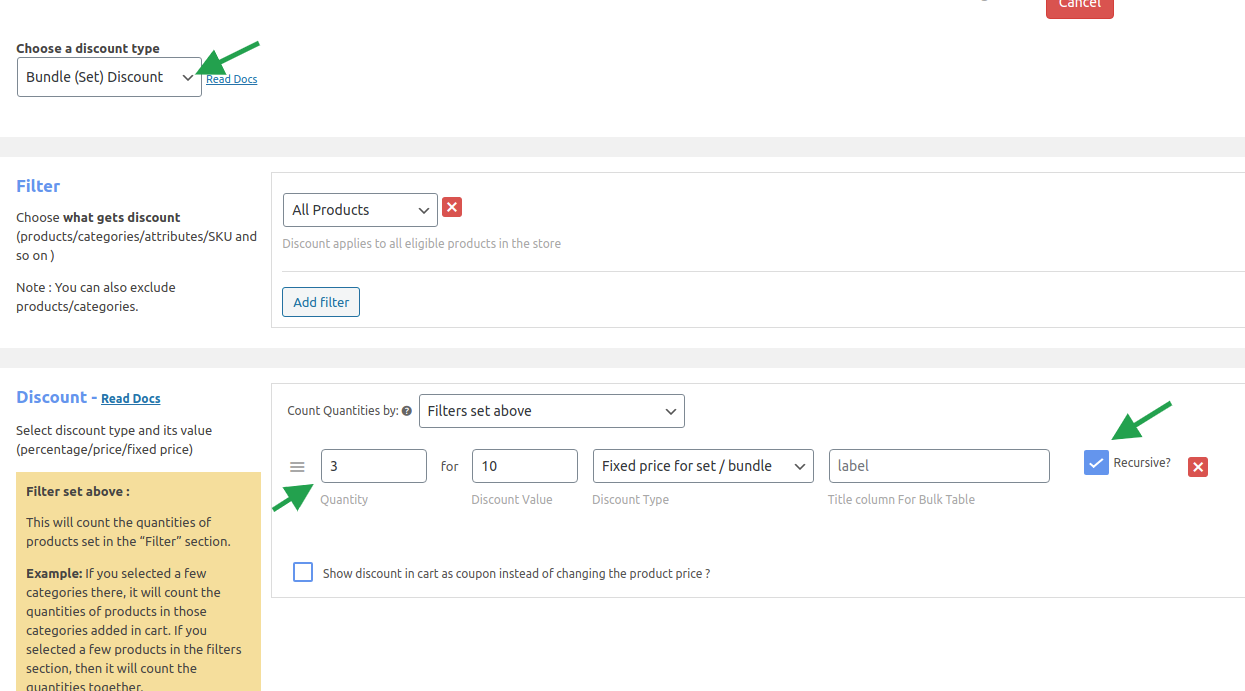Uncheck the Recursive checkbox
Viewport: 1245px width, 691px height.
(1096, 462)
